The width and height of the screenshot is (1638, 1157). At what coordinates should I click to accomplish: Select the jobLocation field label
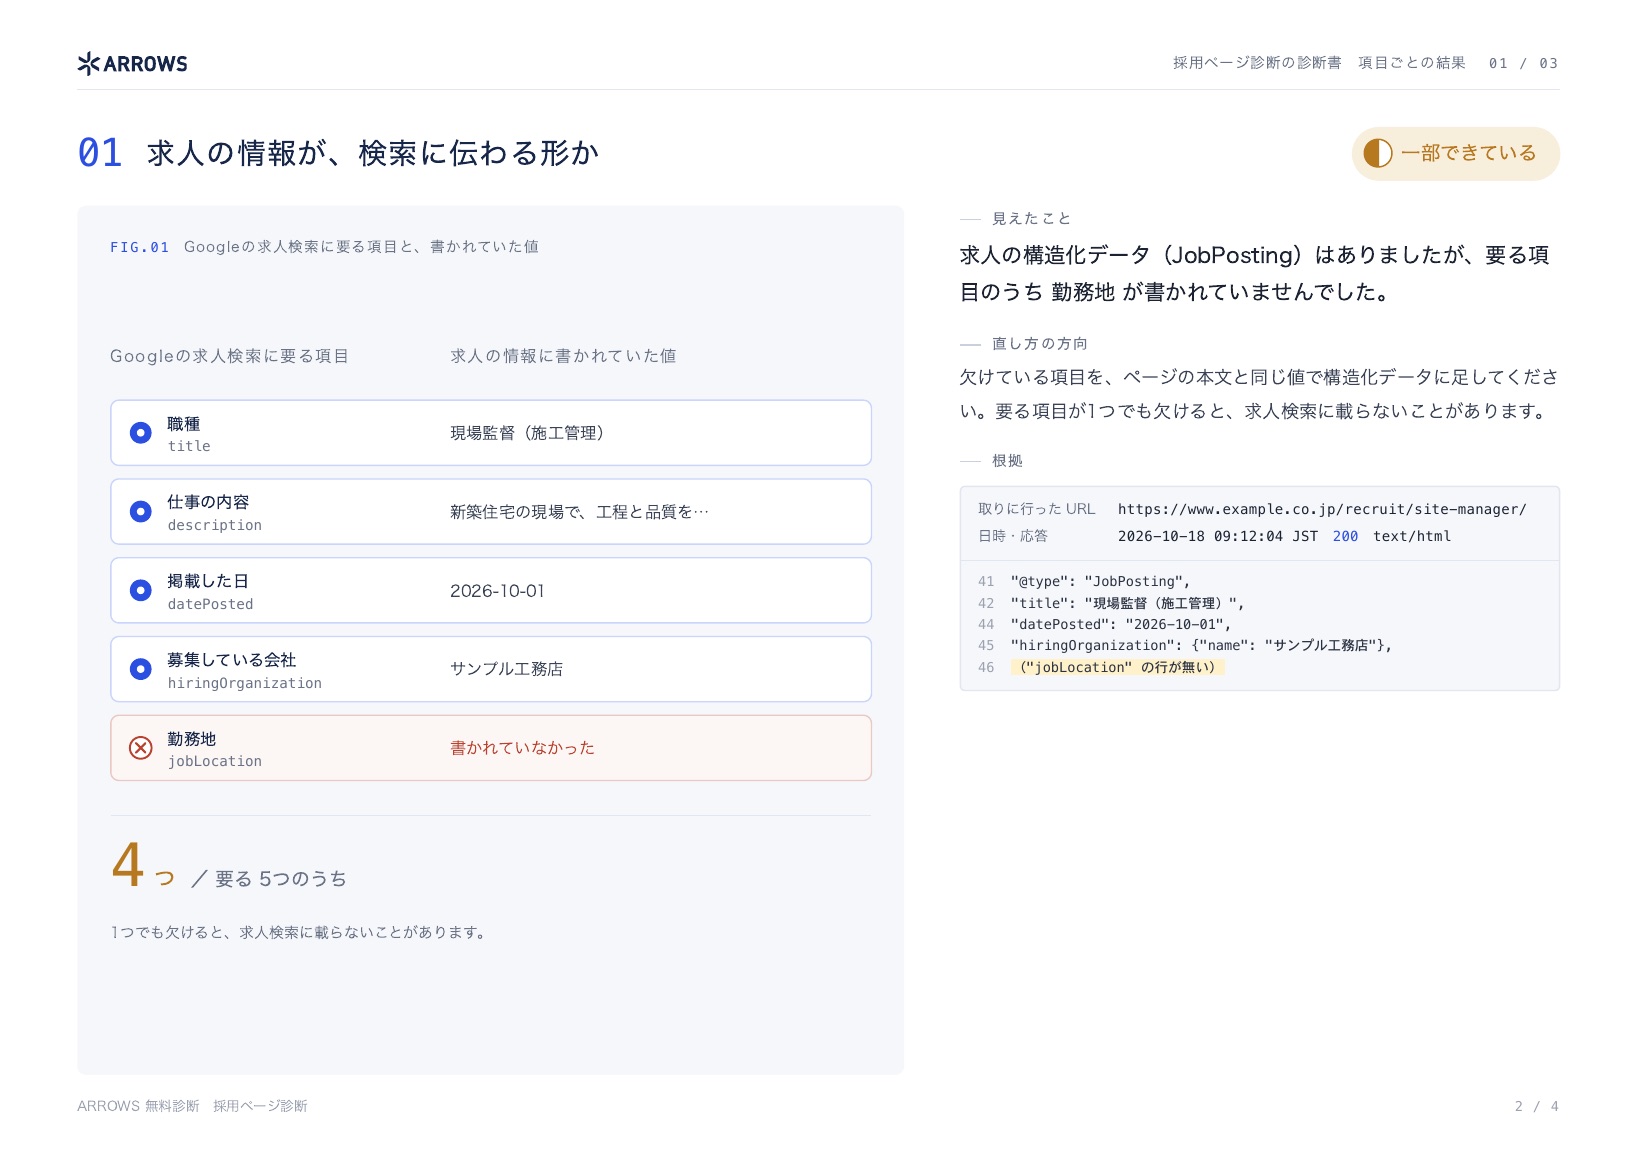[215, 761]
